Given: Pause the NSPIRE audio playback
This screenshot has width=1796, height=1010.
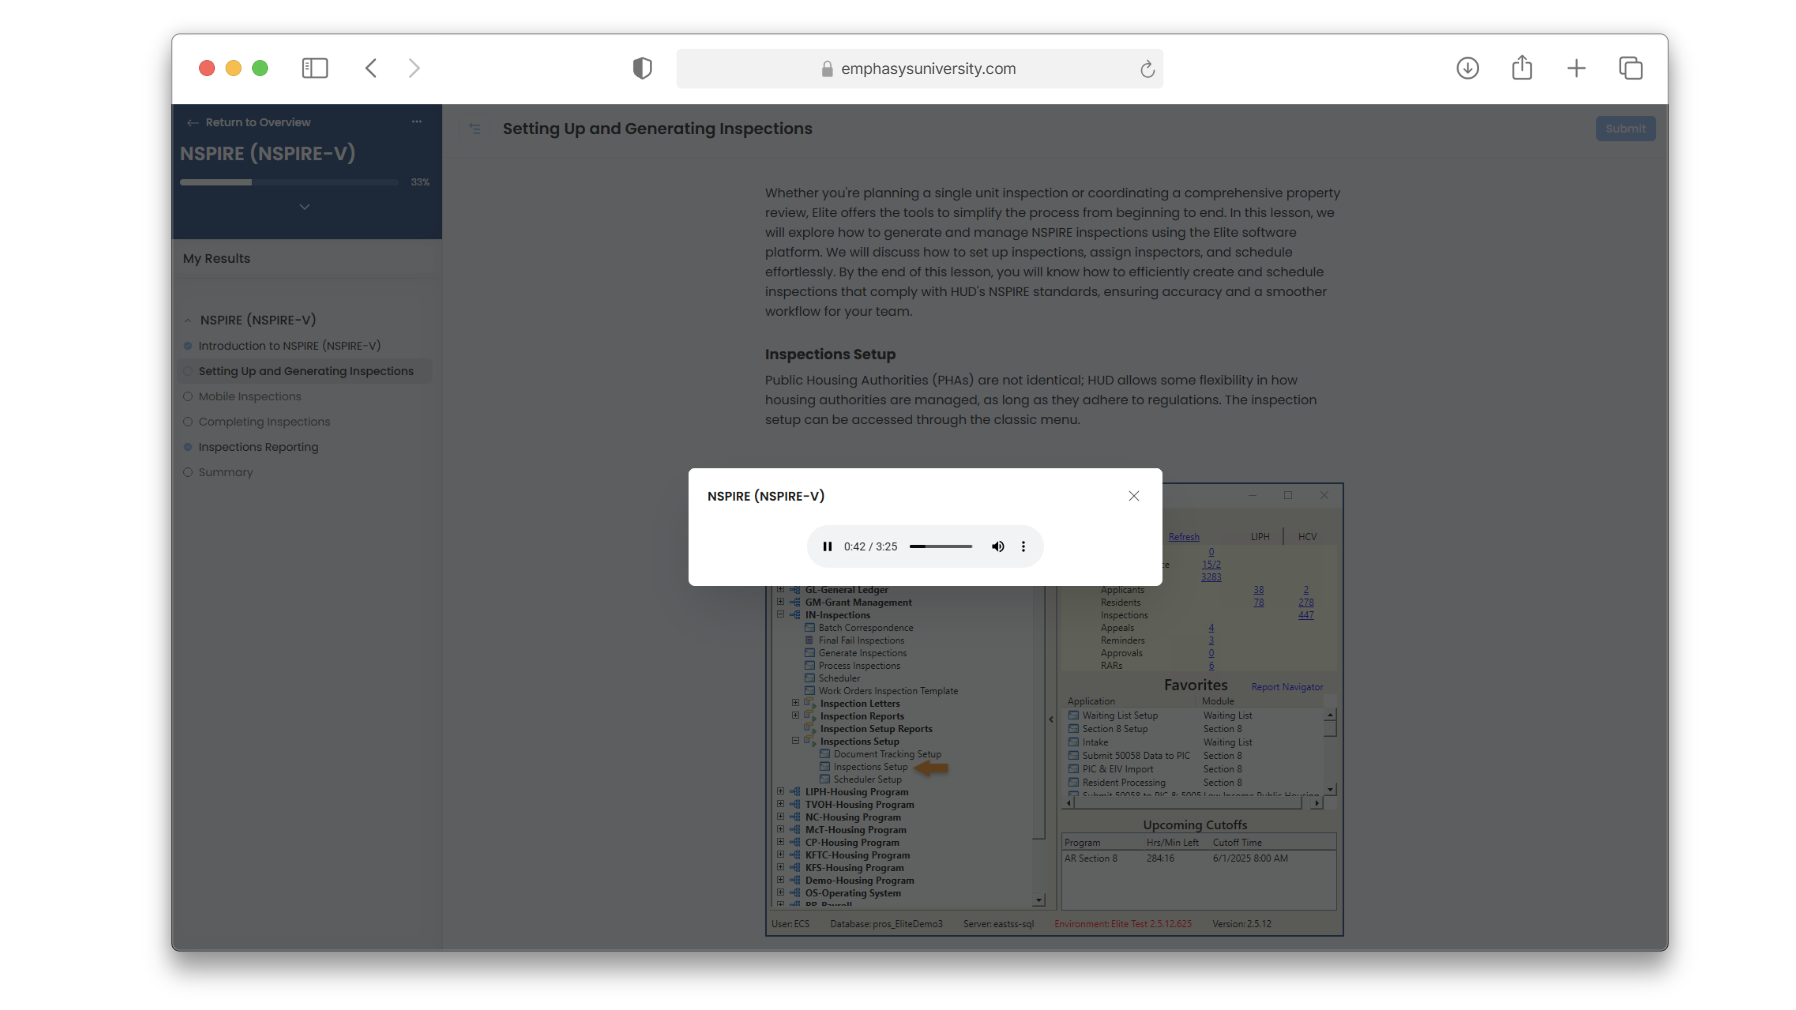Looking at the screenshot, I should pos(827,547).
